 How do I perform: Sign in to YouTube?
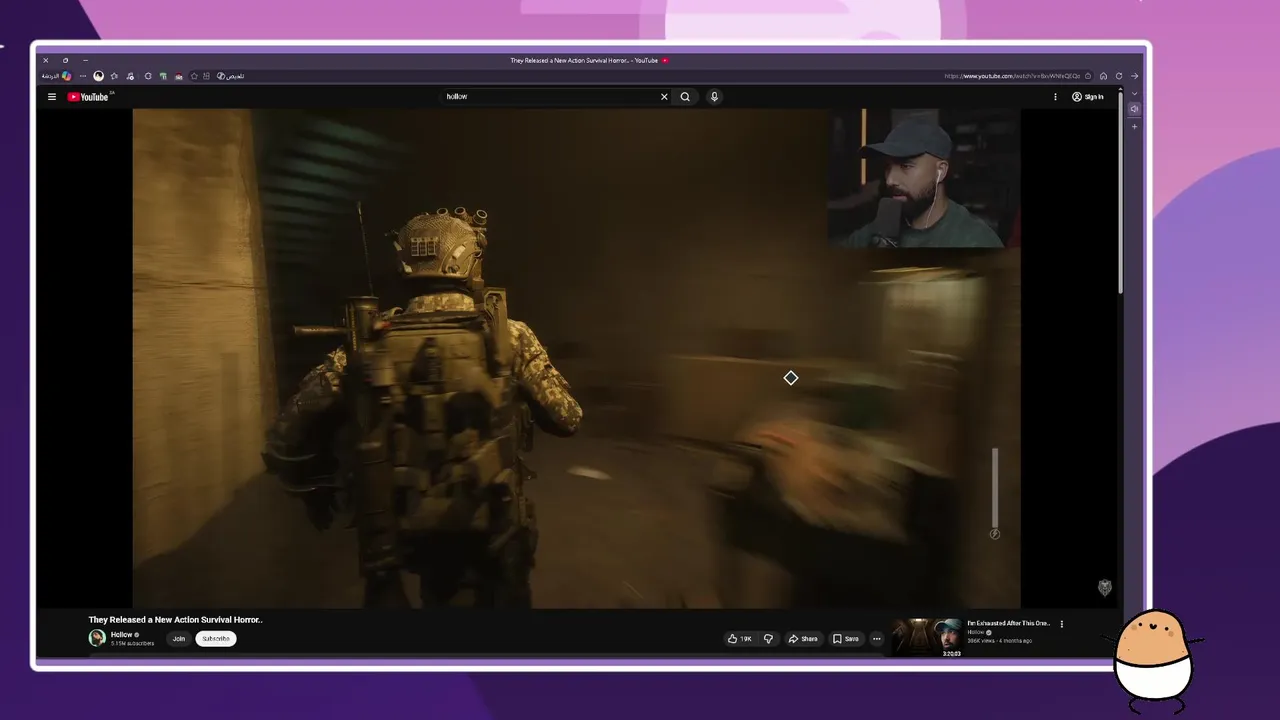pyautogui.click(x=1088, y=97)
